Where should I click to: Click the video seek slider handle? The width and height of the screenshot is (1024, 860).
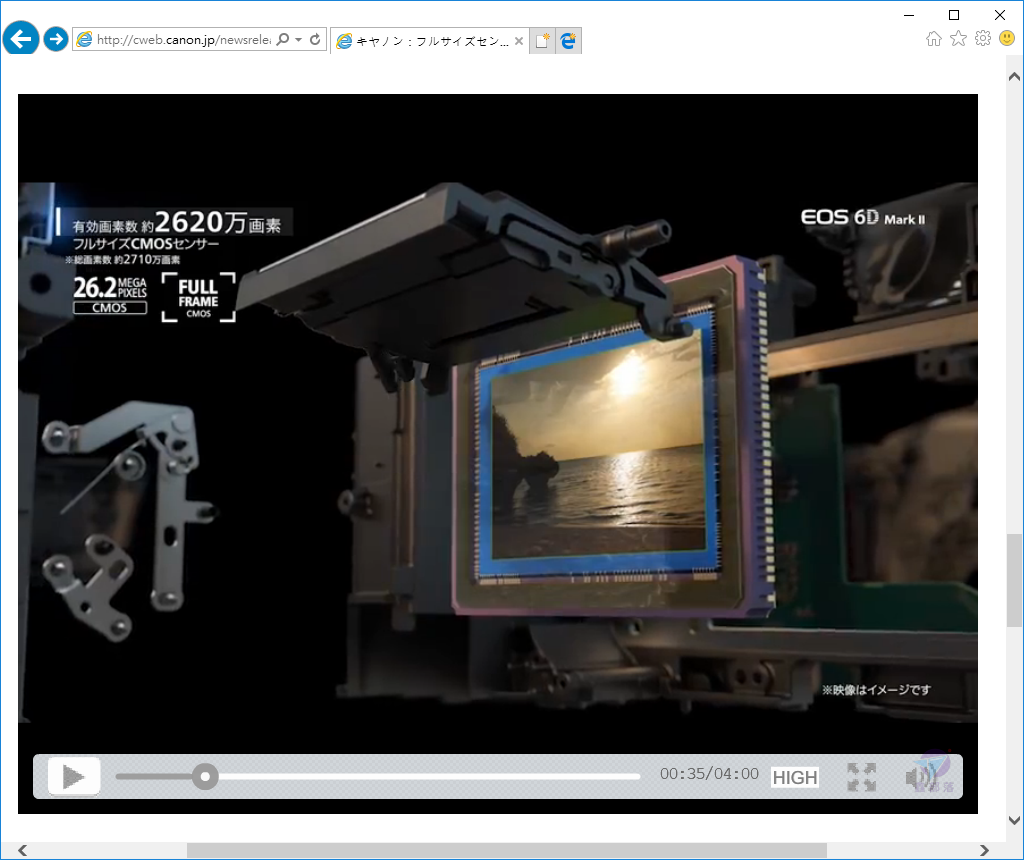(205, 776)
